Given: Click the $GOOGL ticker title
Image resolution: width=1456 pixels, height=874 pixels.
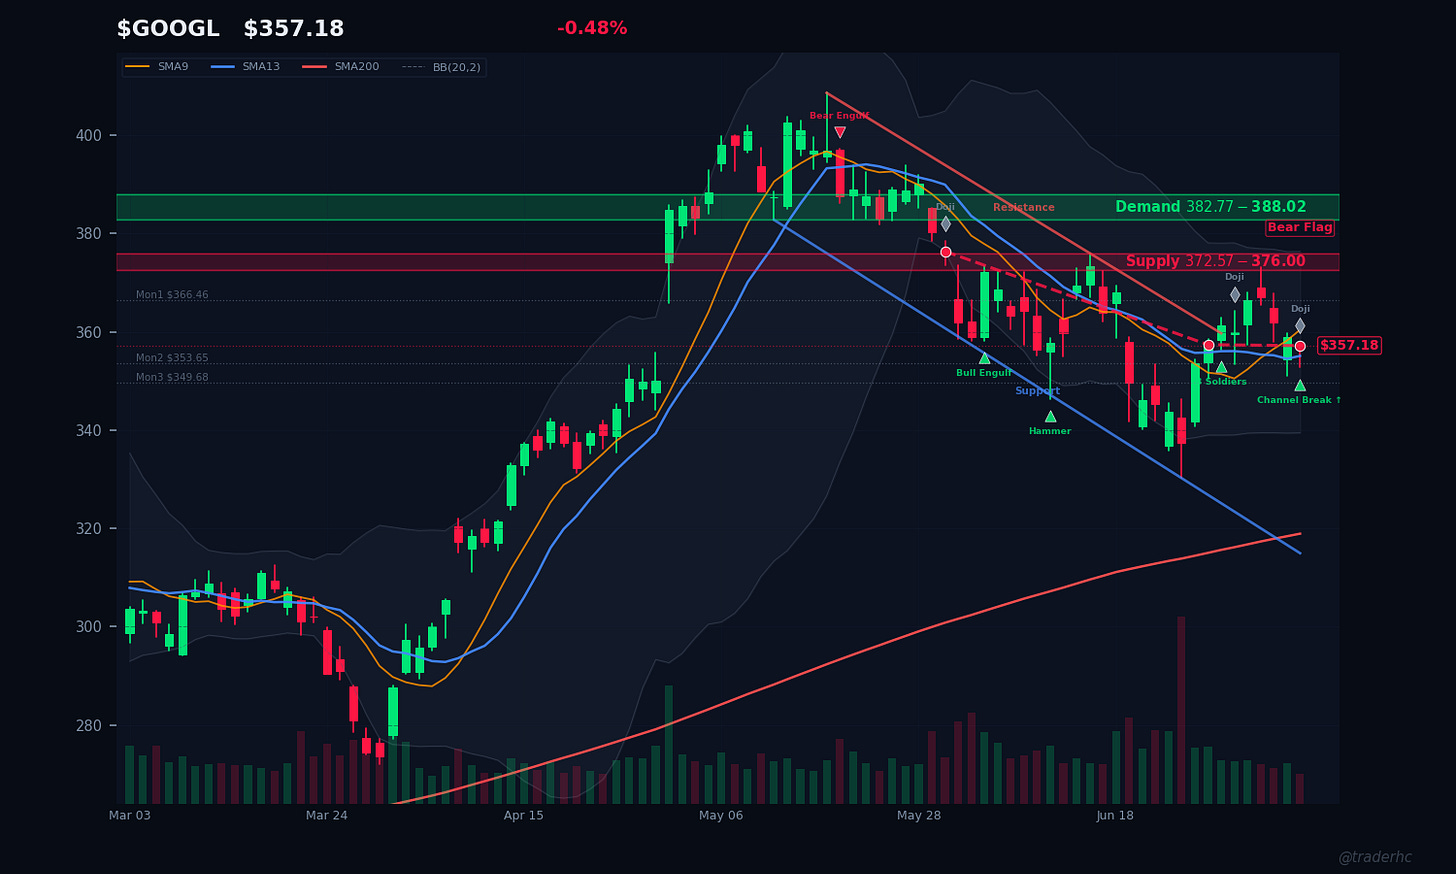Looking at the screenshot, I should pos(168,29).
